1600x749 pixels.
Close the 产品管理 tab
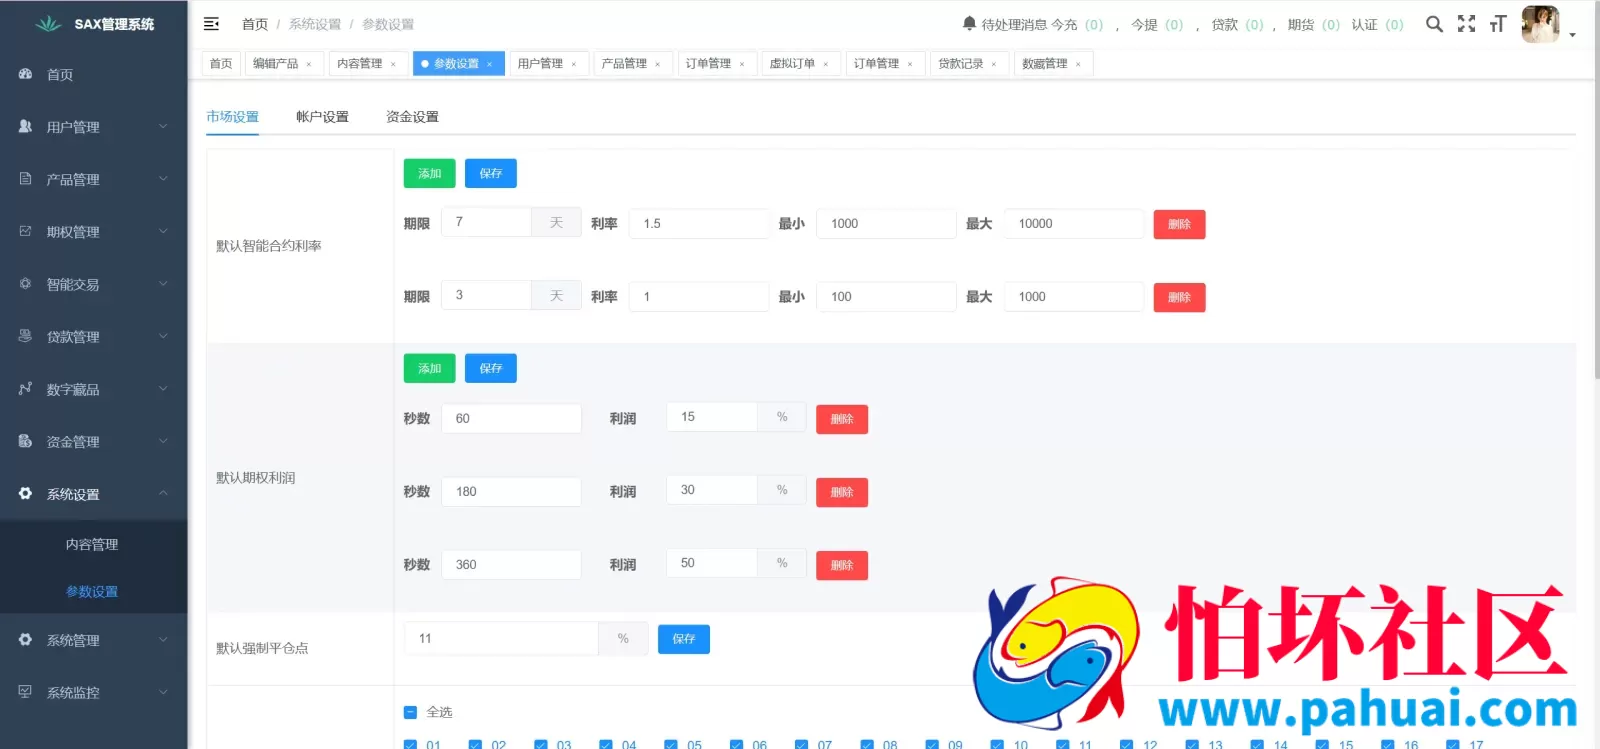[x=658, y=64]
